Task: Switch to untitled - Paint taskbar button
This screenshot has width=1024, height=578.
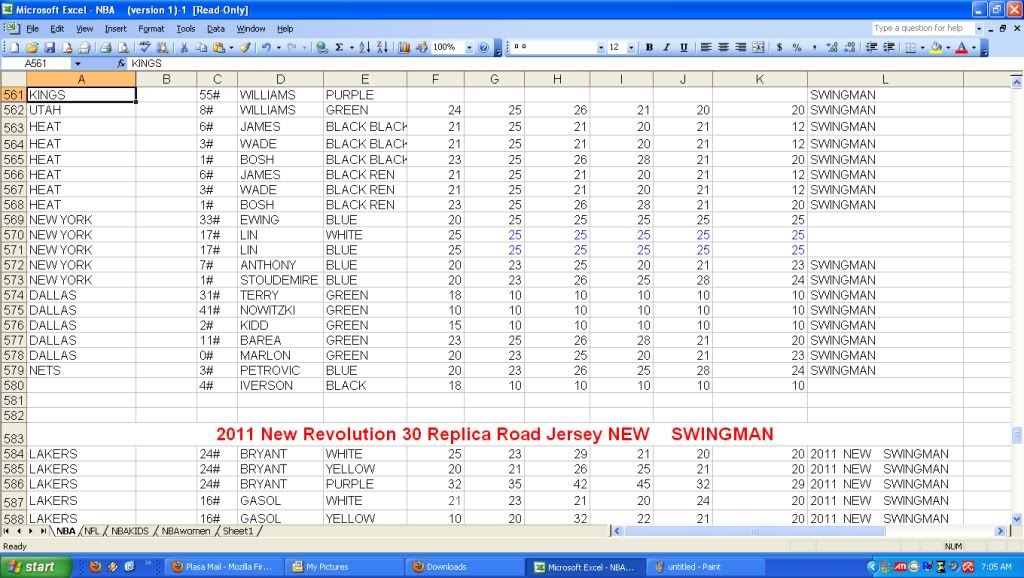Action: click(707, 567)
